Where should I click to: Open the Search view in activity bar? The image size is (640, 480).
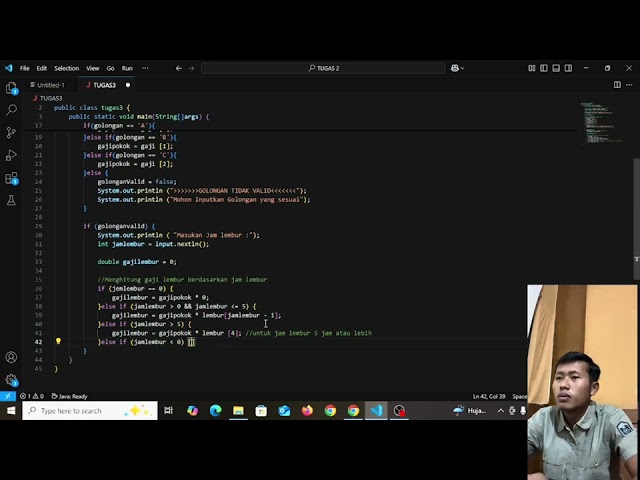click(11, 110)
